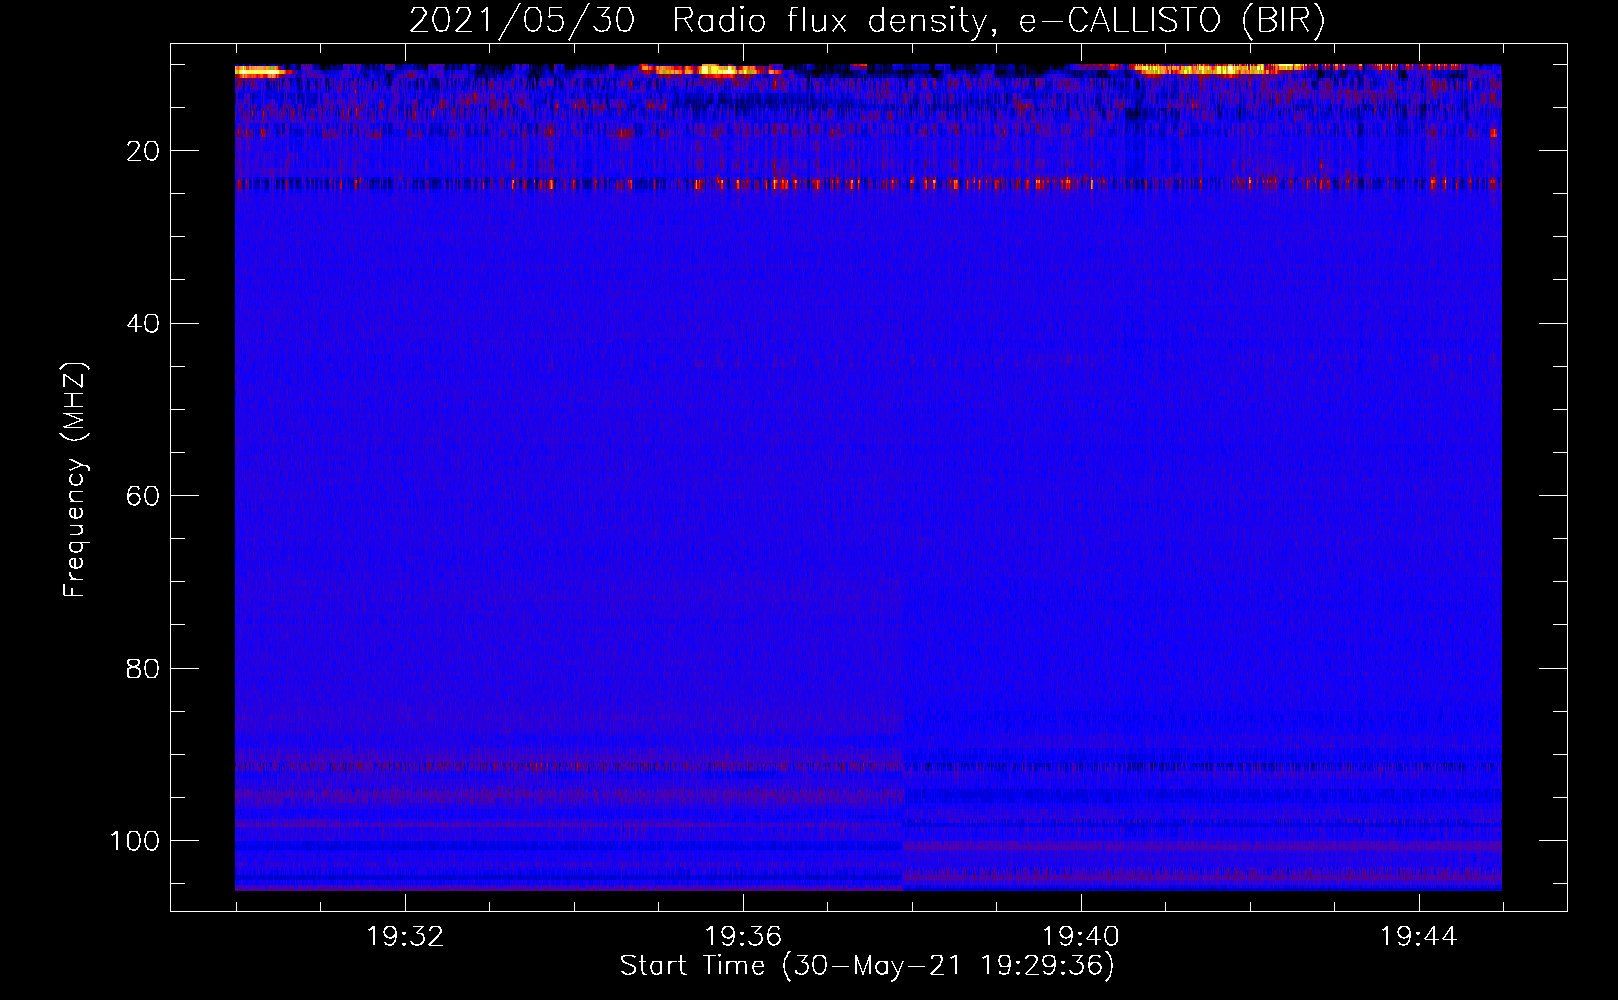The width and height of the screenshot is (1618, 1000).
Task: Click the y-axis tick label '20'
Action: click(143, 151)
